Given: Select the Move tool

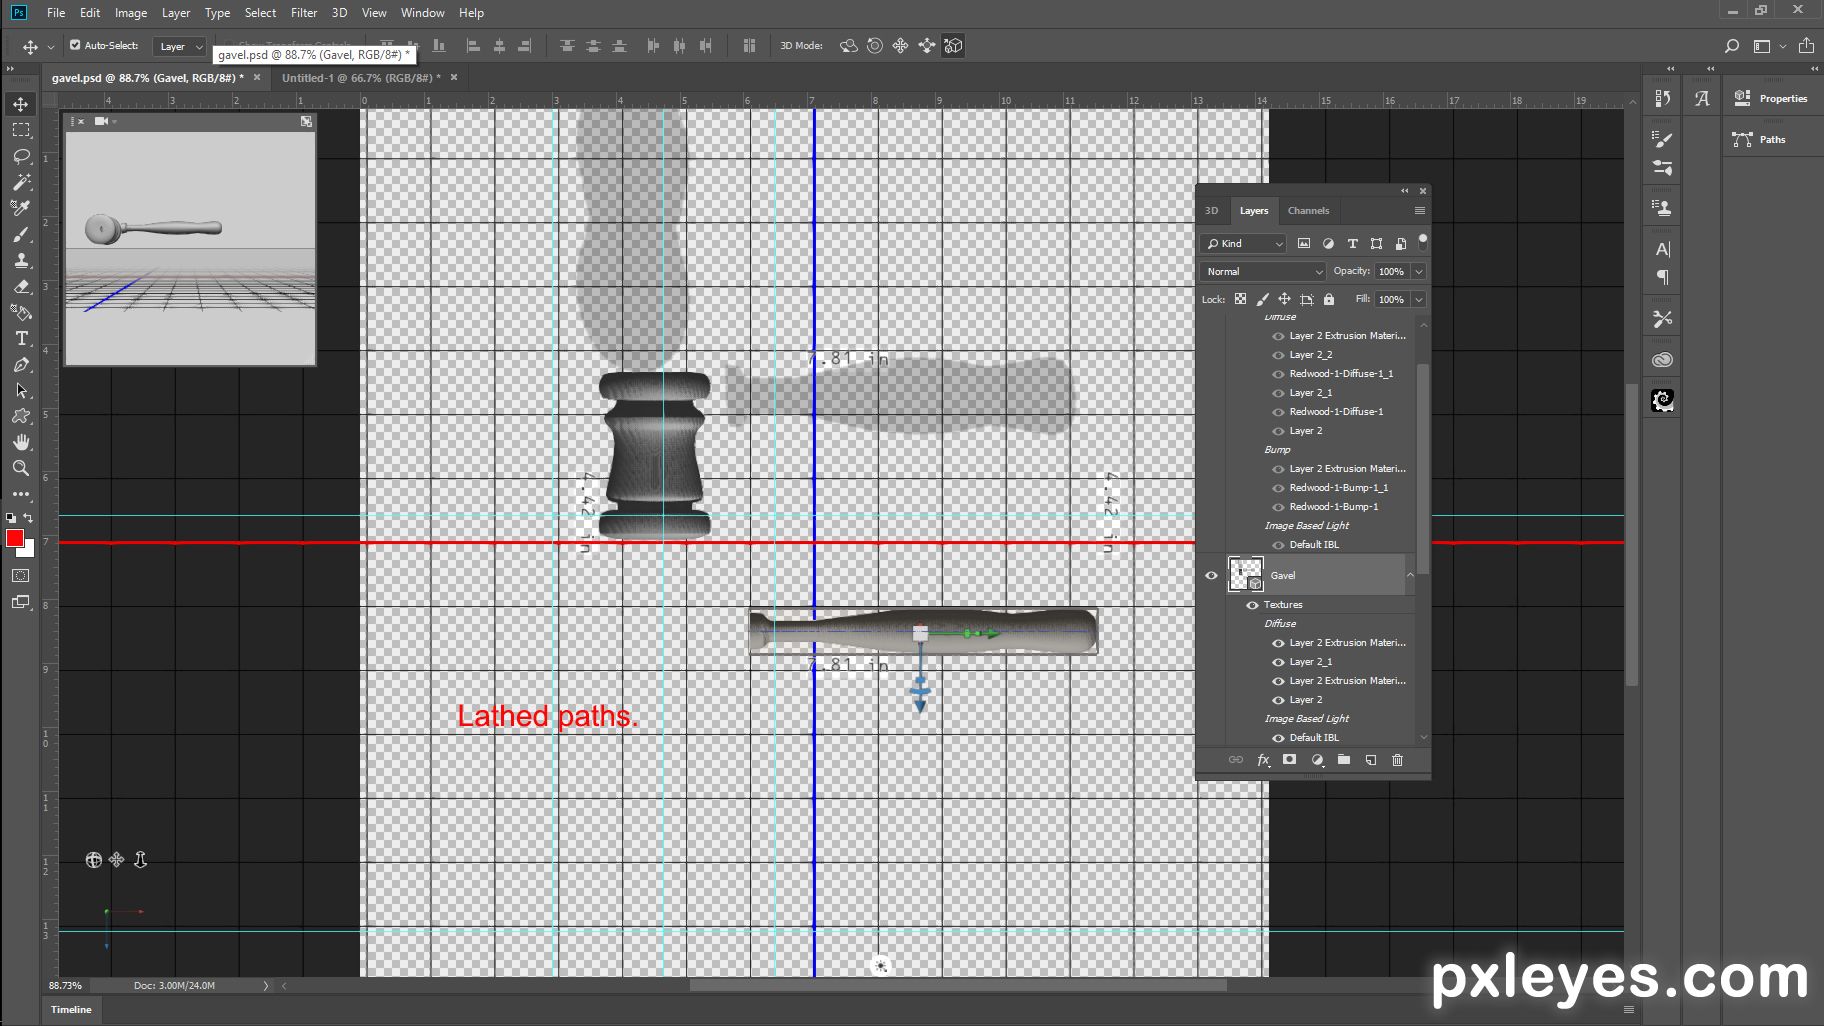Looking at the screenshot, I should pyautogui.click(x=21, y=104).
